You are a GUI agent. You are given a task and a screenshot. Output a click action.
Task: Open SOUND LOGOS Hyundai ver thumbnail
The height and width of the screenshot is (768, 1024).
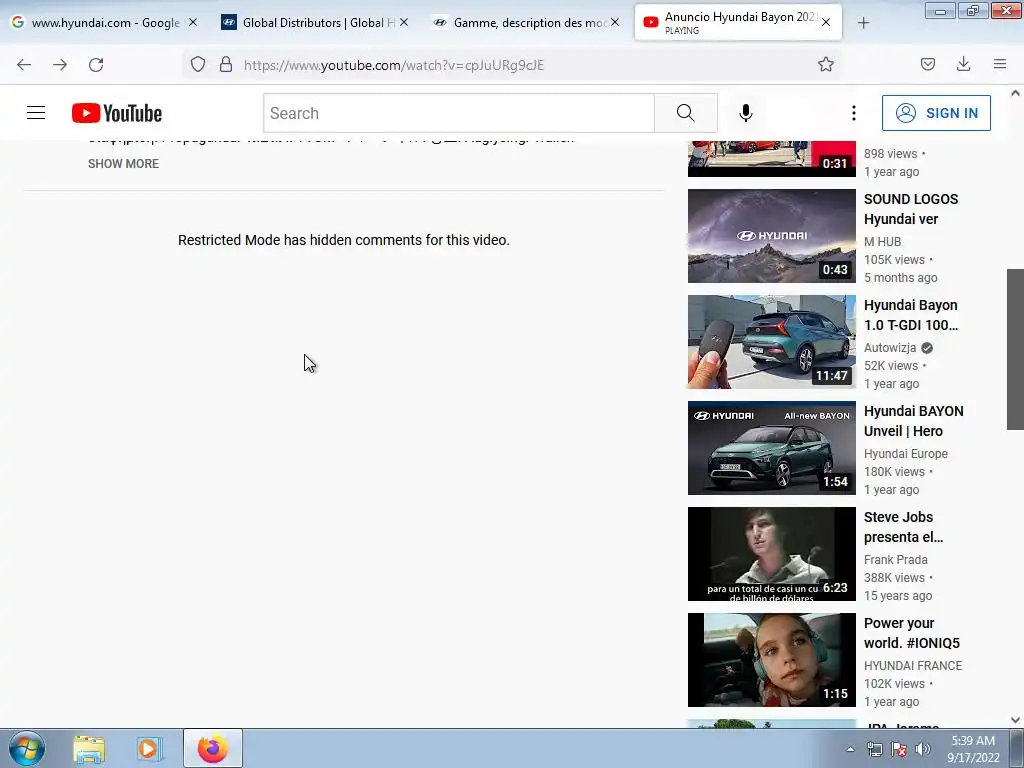[771, 236]
